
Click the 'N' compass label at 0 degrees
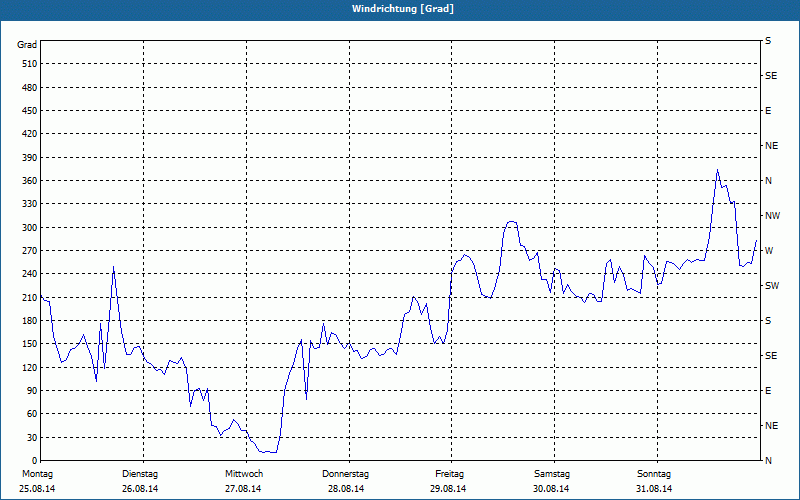click(x=768, y=461)
